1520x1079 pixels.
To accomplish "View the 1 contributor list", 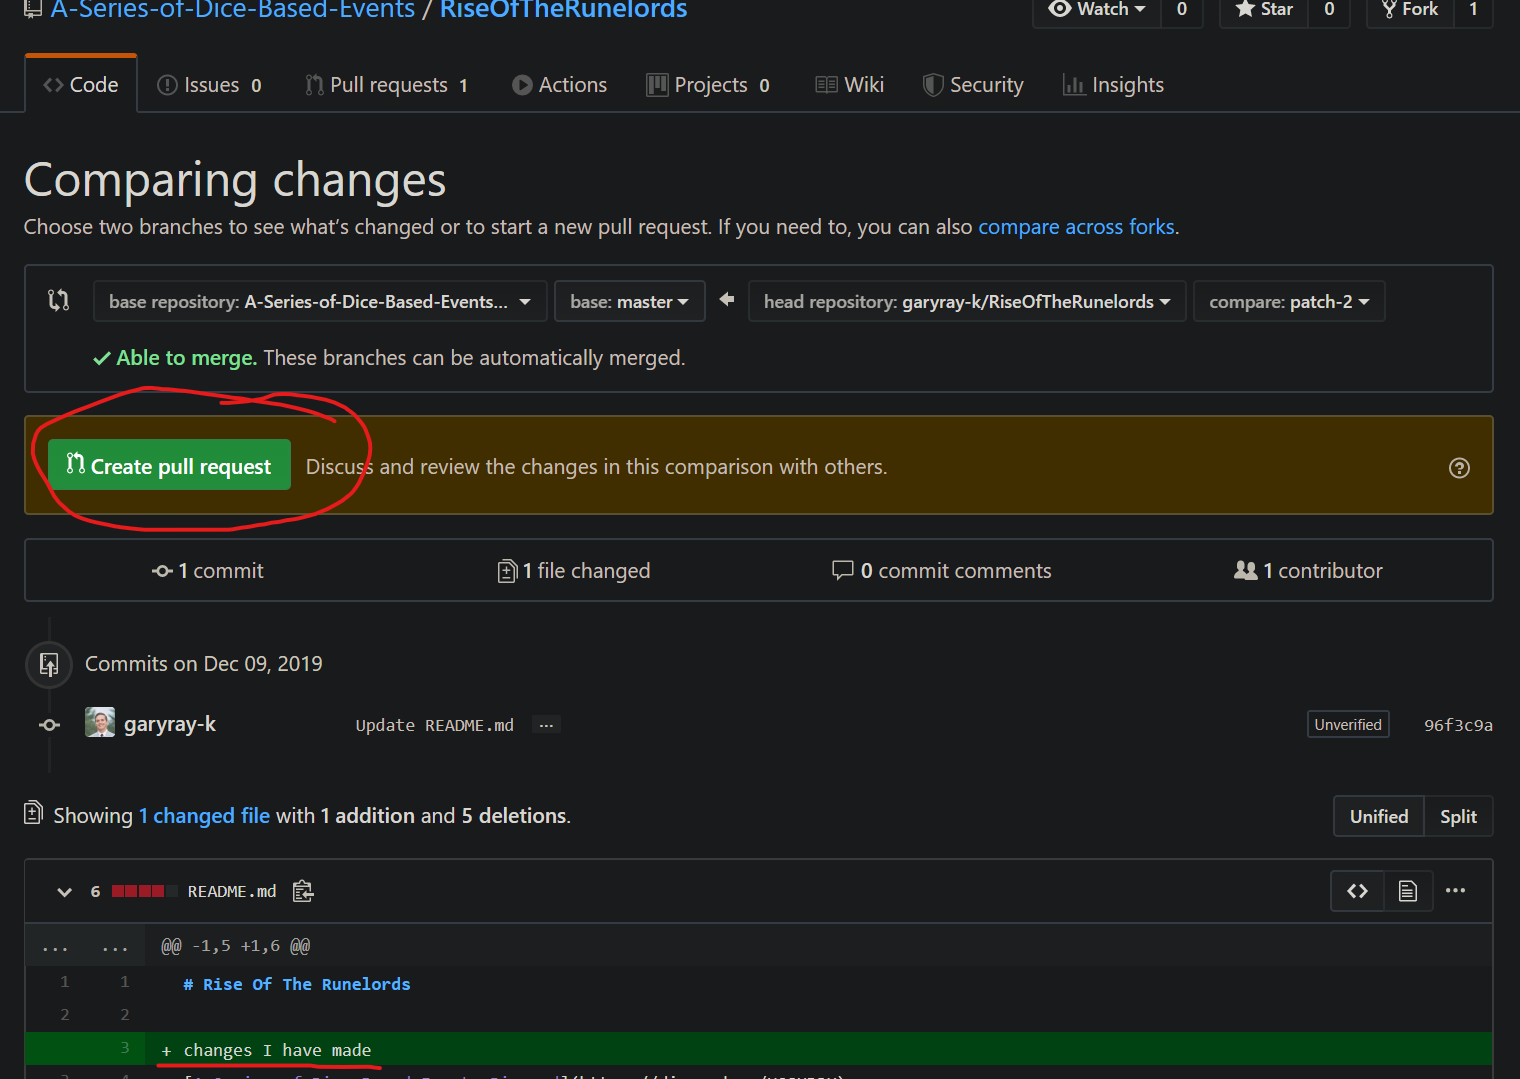I will point(1308,571).
